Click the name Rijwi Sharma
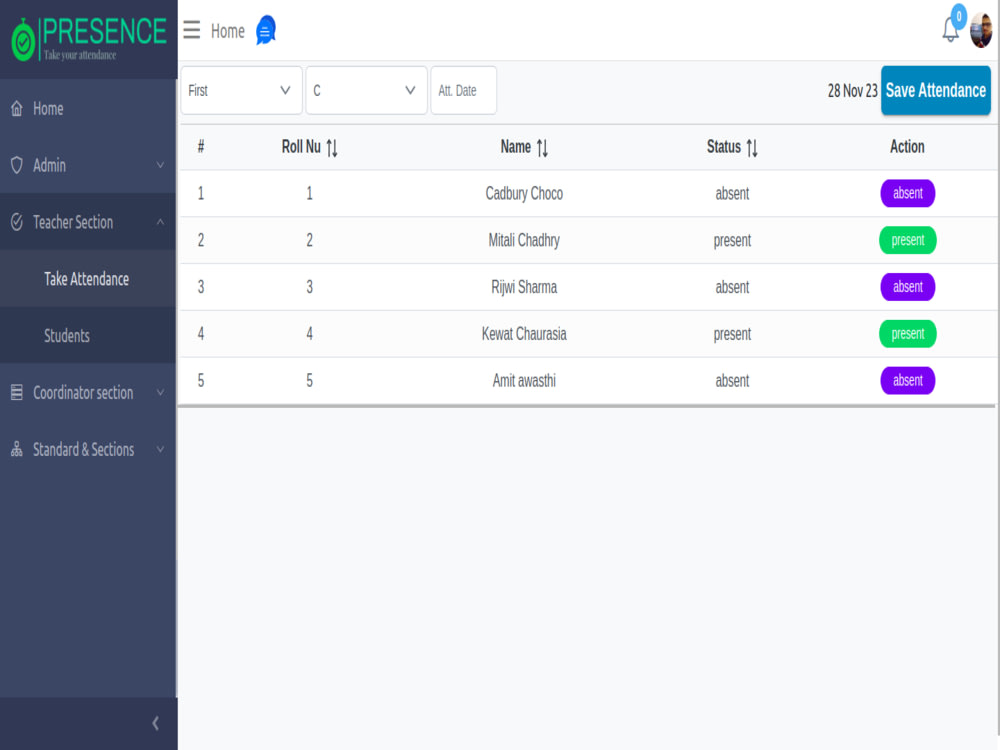Screen dimensions: 1000x750 point(524,287)
